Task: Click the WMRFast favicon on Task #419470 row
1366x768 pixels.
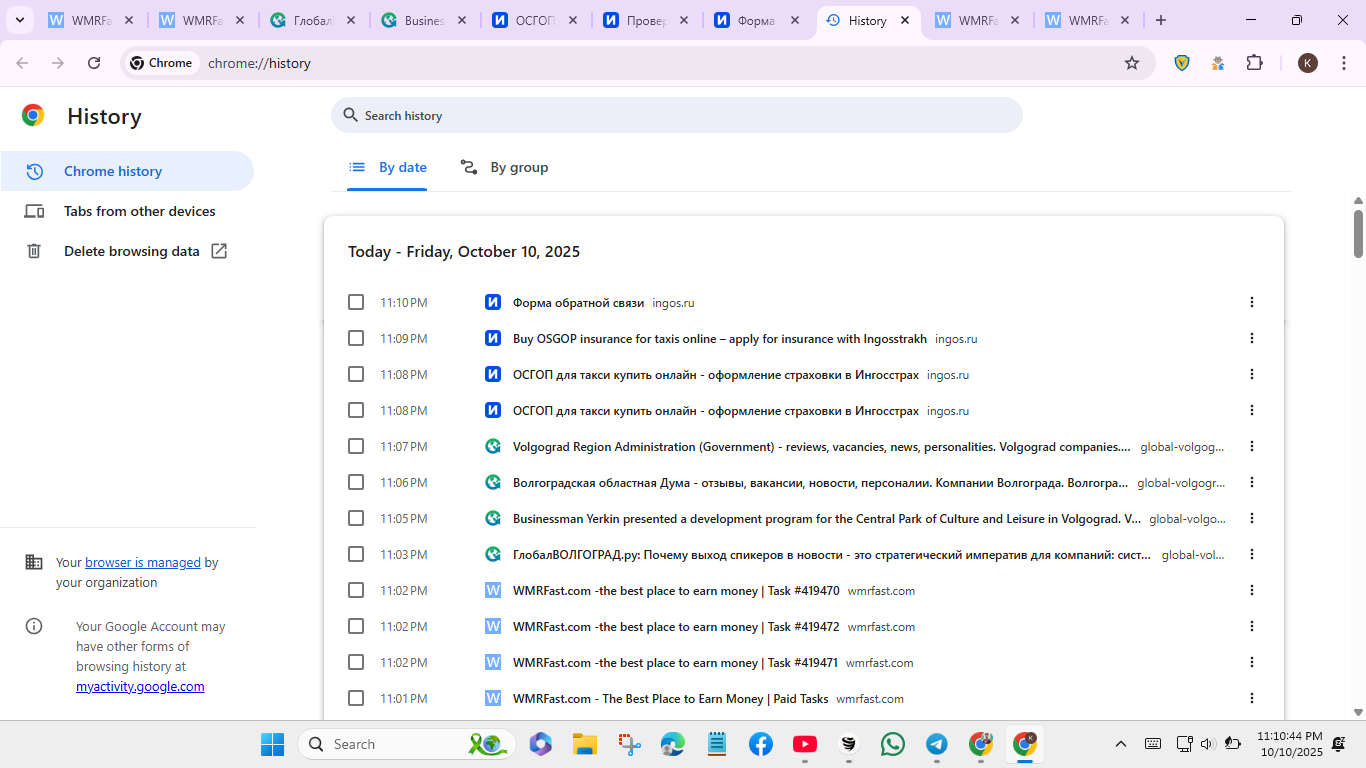Action: 492,590
